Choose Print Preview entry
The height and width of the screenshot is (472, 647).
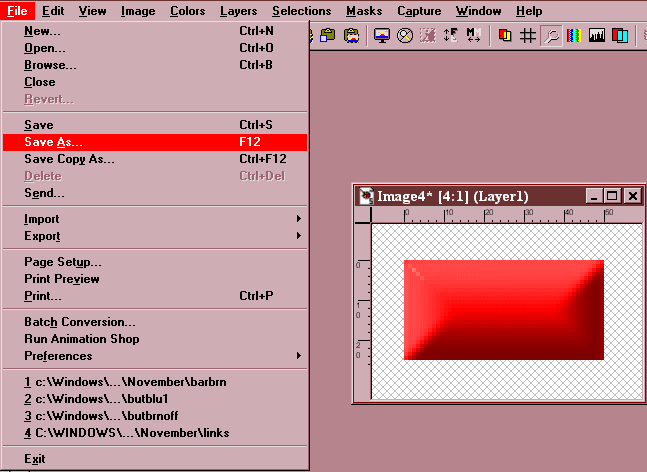[x=155, y=279]
